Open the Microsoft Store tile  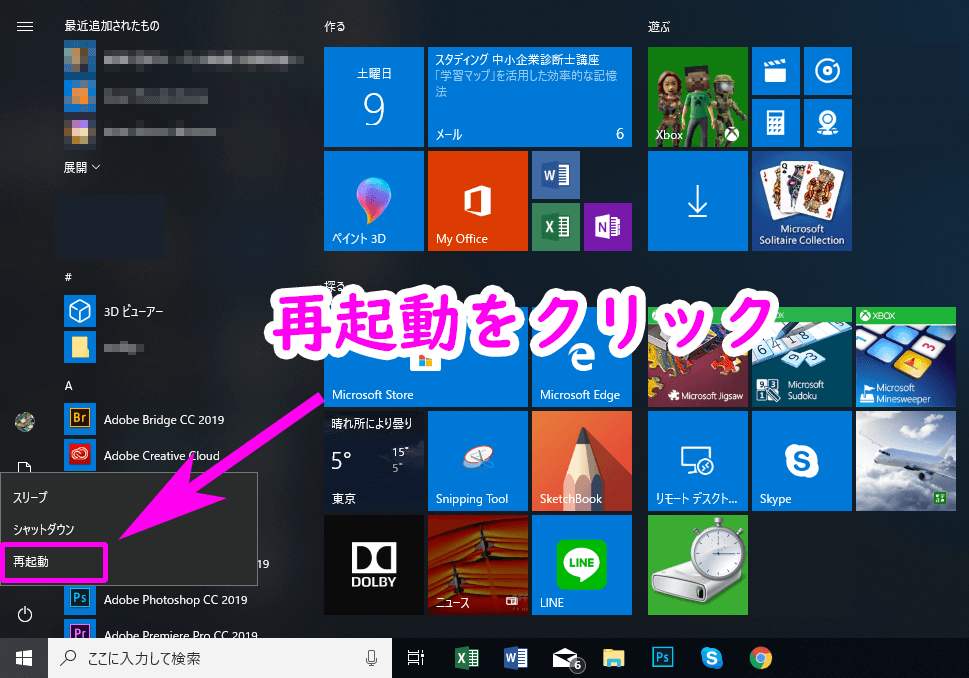point(426,357)
